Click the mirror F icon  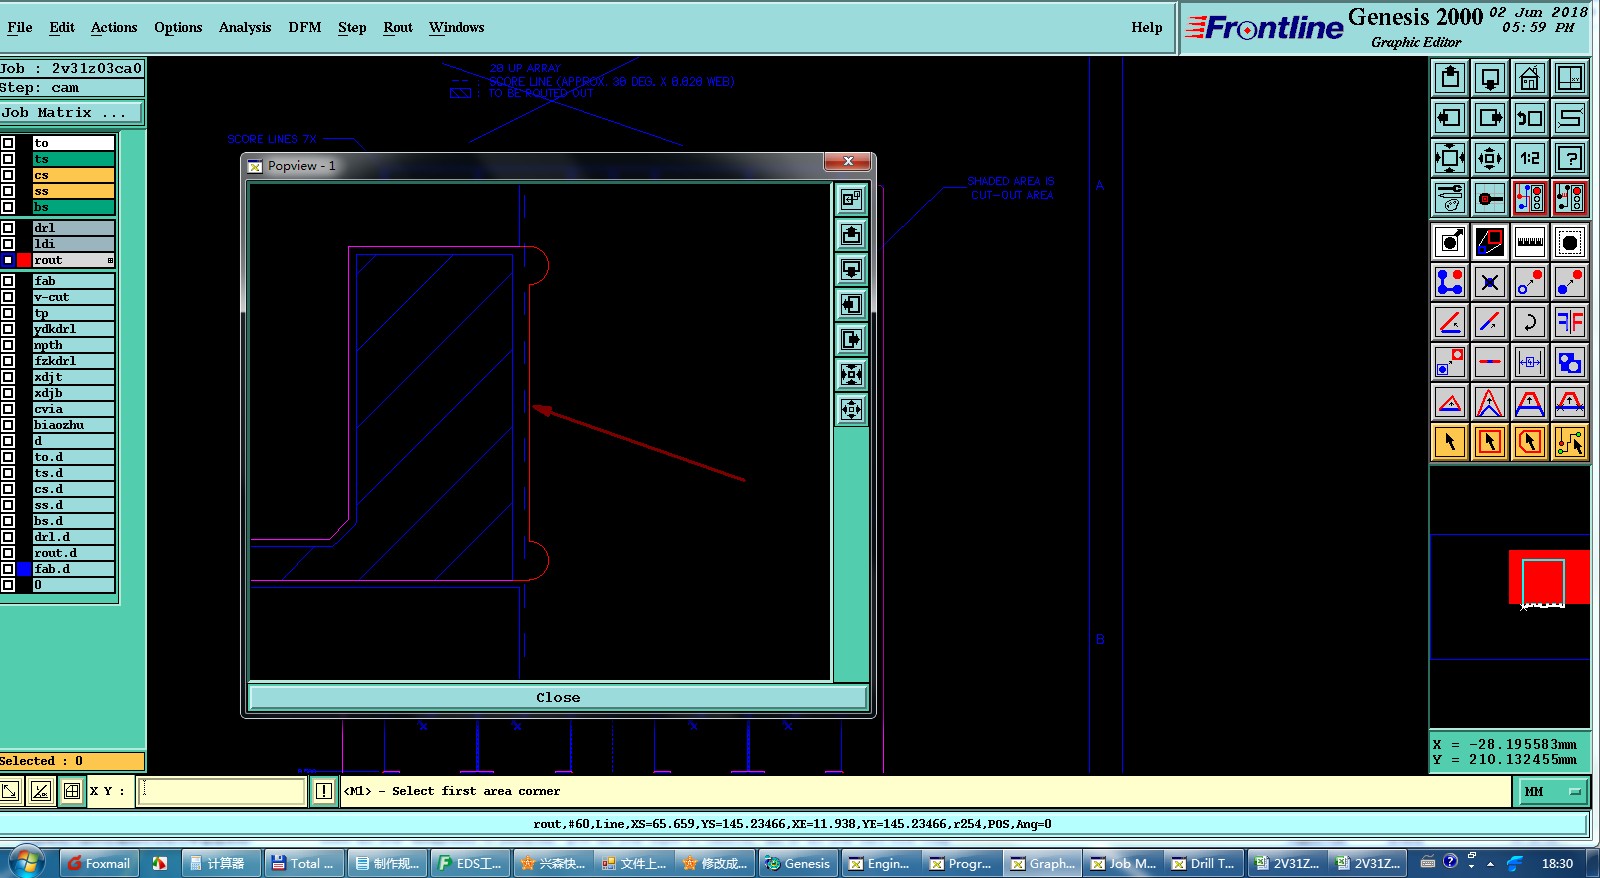[1570, 322]
